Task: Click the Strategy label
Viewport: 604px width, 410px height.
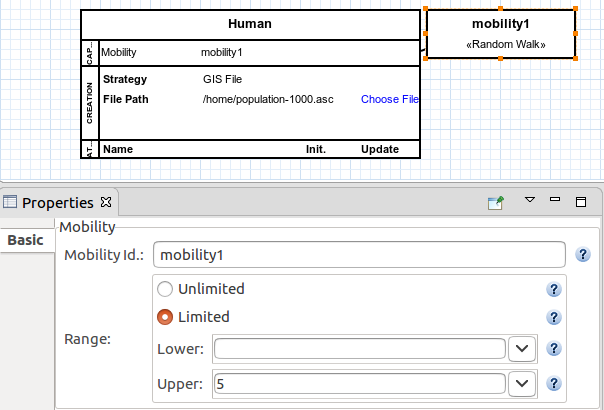Action: [125, 79]
